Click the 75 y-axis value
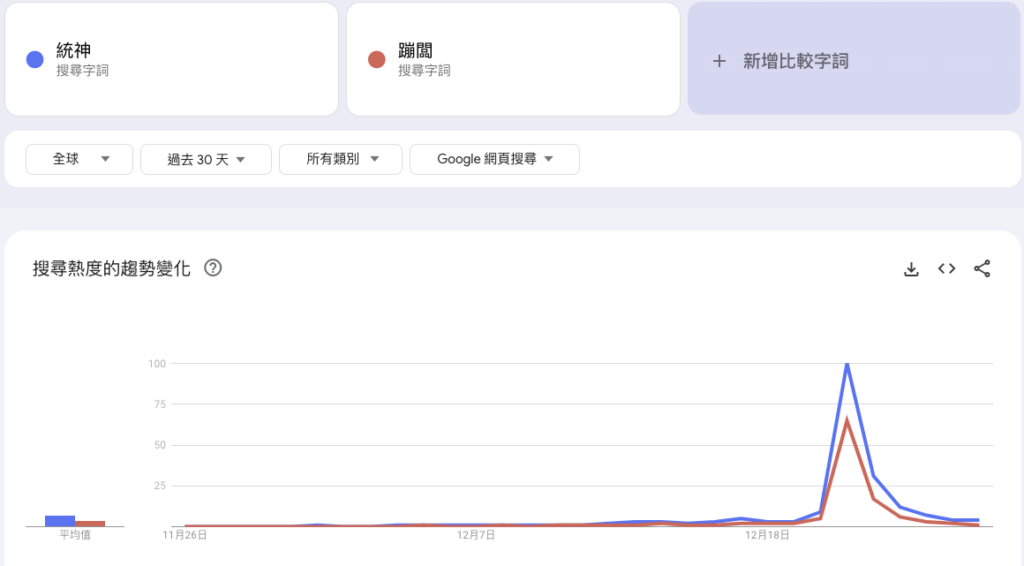Viewport: 1024px width, 566px height. (160, 404)
